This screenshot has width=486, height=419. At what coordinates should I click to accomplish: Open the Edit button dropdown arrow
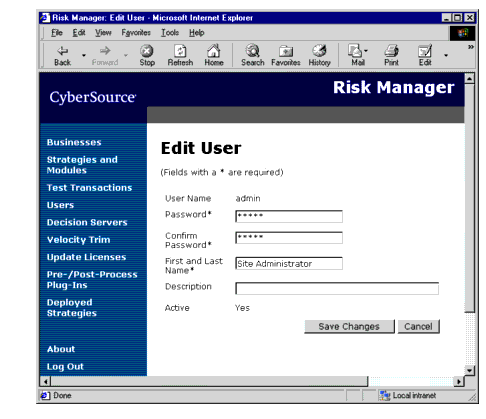click(446, 55)
